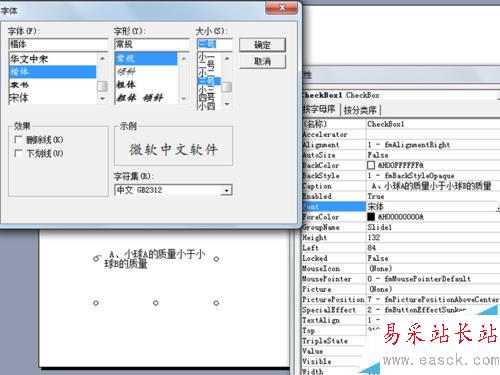Click the 确定 button in font dialog

(262, 45)
